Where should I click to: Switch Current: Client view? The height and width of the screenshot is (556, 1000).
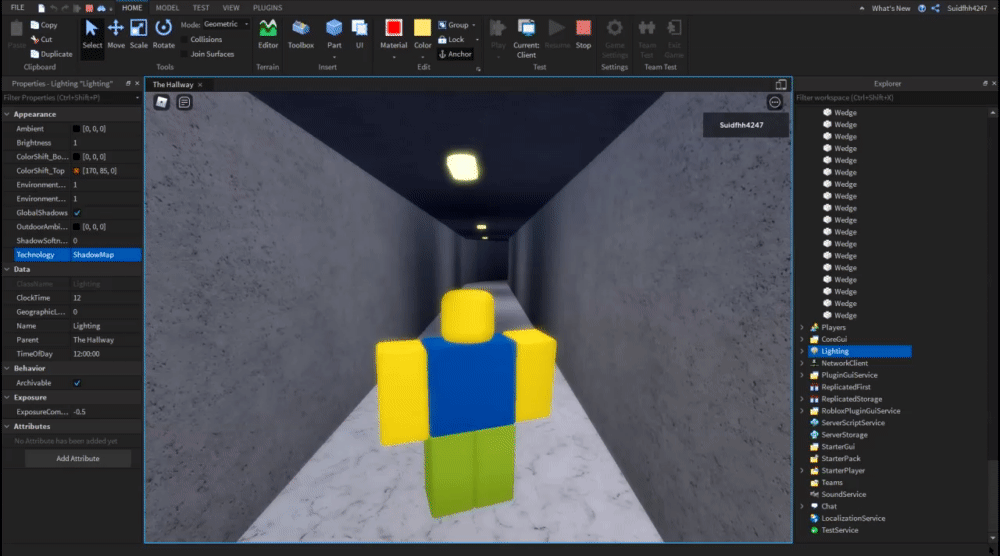[526, 38]
